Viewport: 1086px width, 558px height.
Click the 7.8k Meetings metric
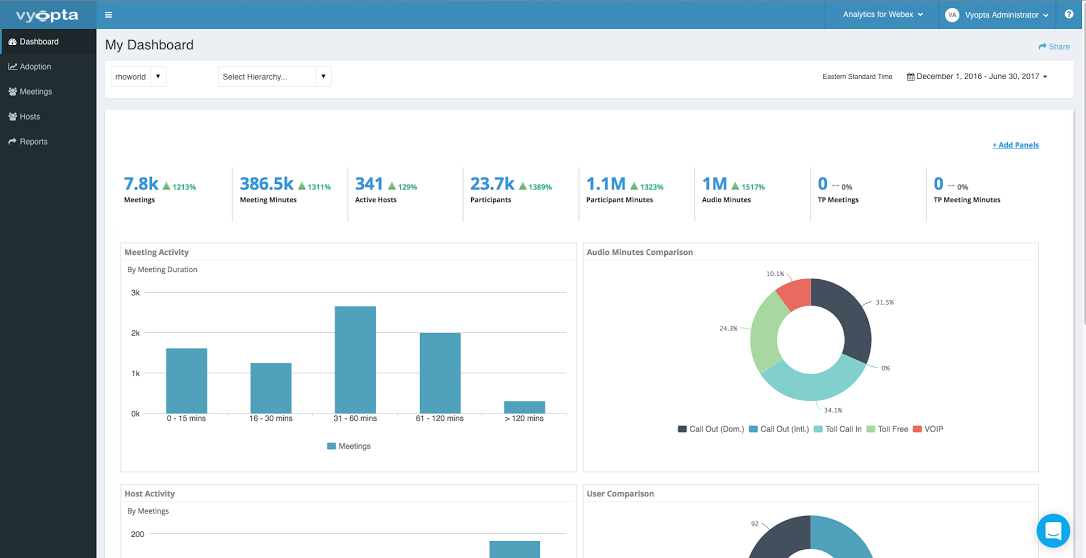[160, 189]
